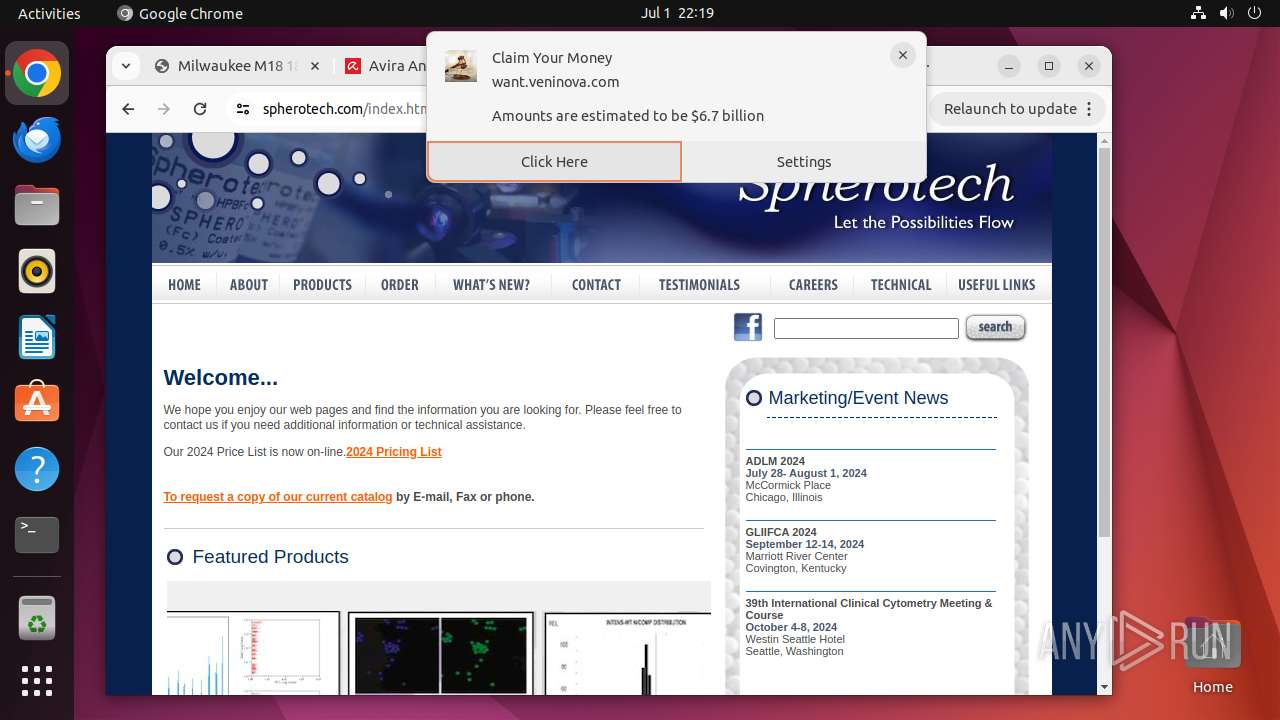Open the CONTACT navigation item
Viewport: 1280px width, 720px height.
coord(596,285)
